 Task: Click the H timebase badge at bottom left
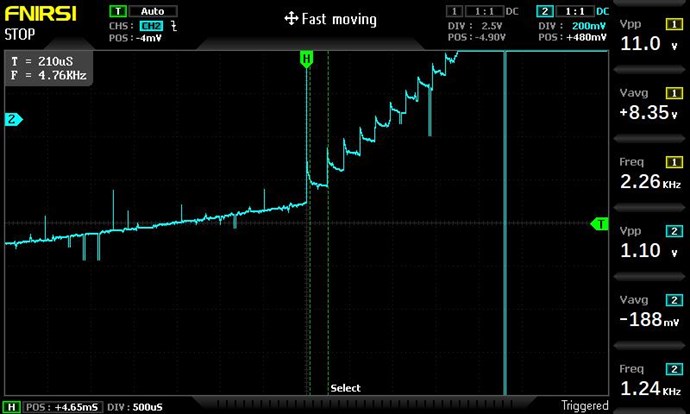coord(11,406)
